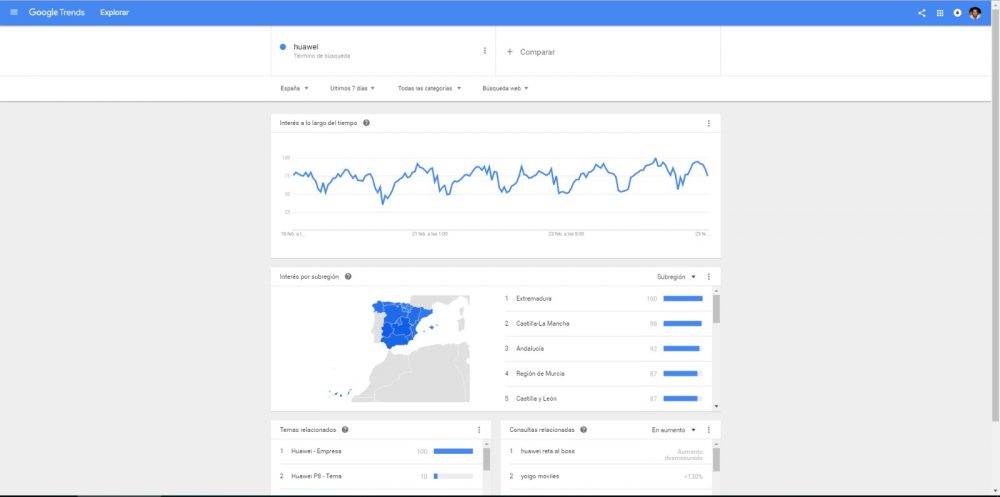Select Castilla y León row
Image resolution: width=1000 pixels, height=497 pixels.
[x=608, y=399]
